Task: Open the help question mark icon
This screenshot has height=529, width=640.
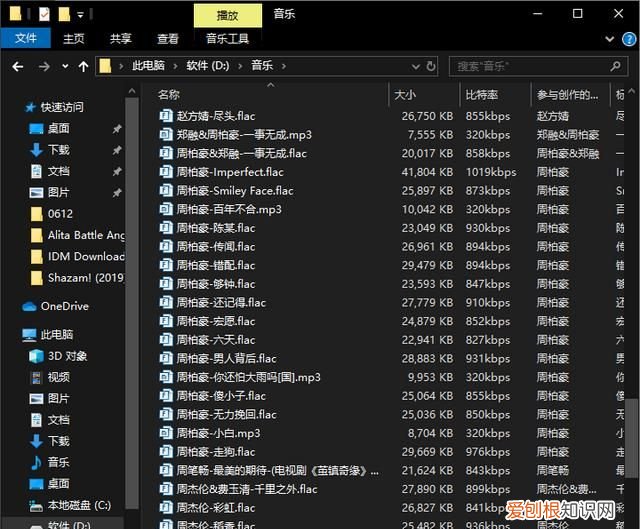Action: tap(629, 39)
